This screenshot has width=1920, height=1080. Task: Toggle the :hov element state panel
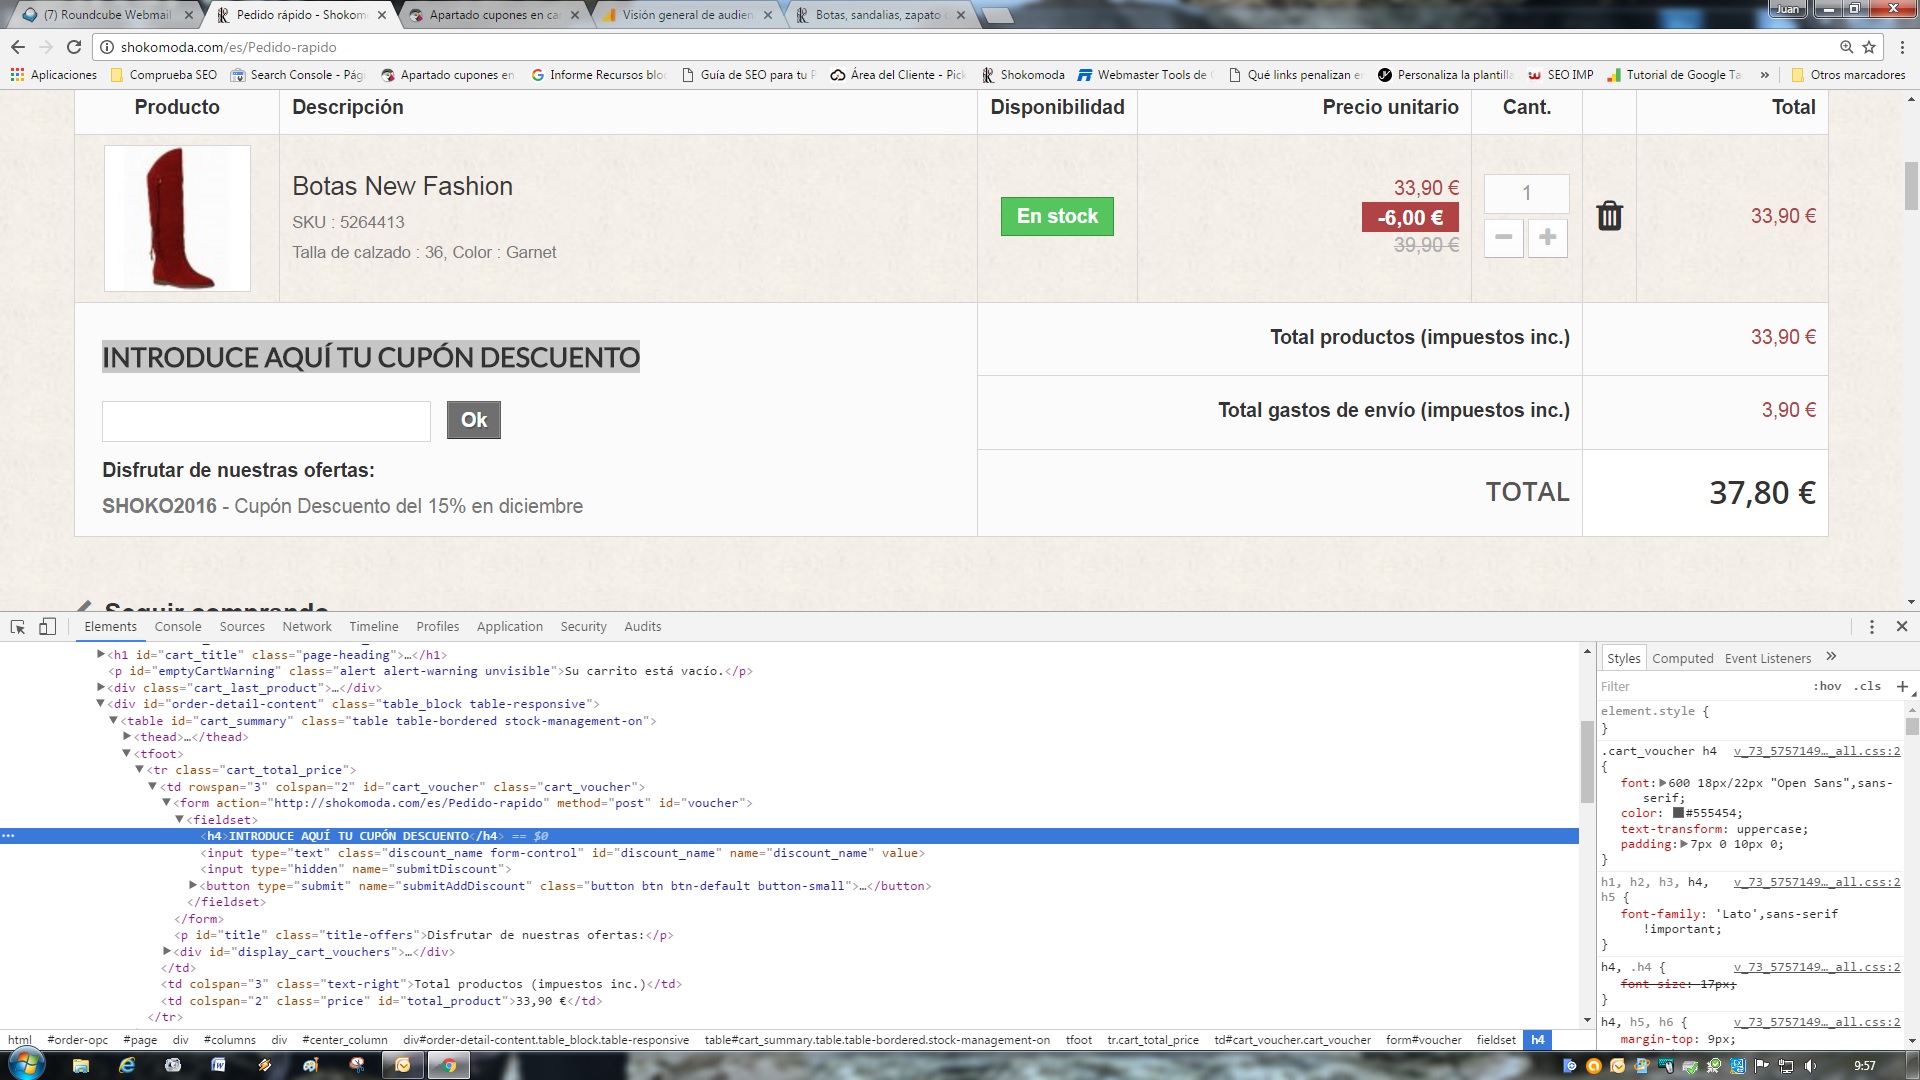[1827, 686]
